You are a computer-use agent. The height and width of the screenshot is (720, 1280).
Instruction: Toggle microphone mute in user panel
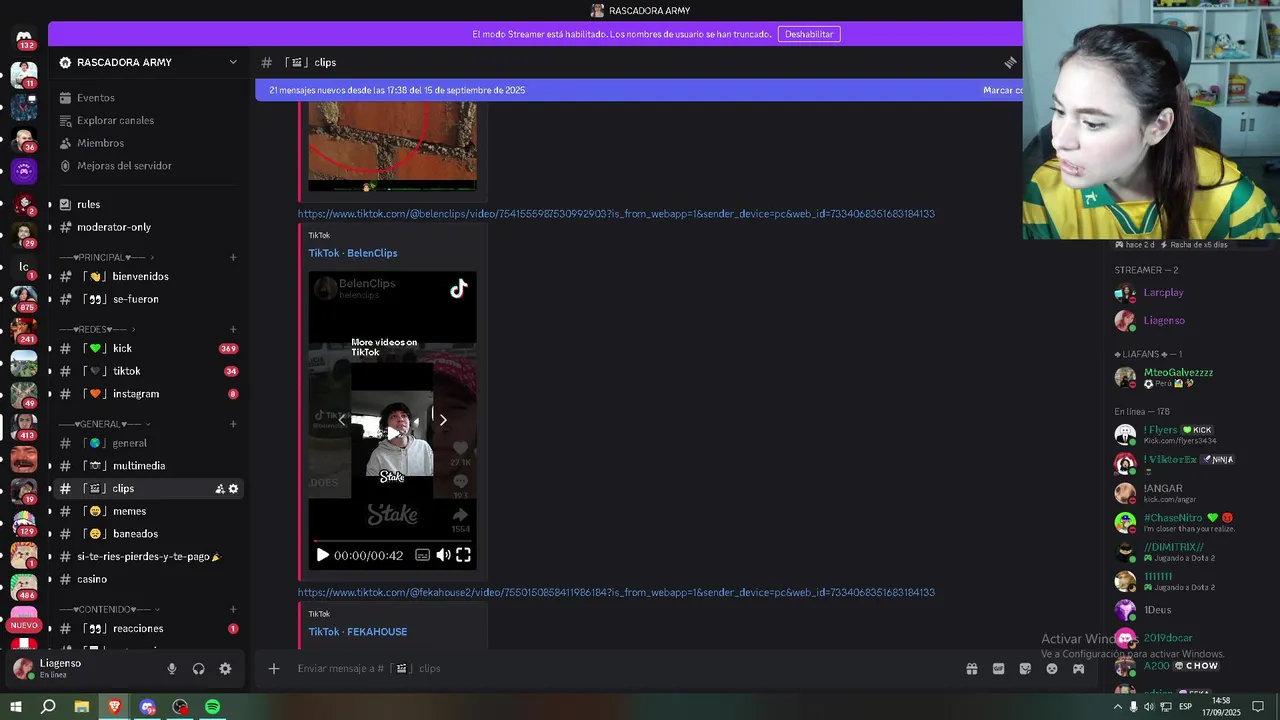click(172, 669)
